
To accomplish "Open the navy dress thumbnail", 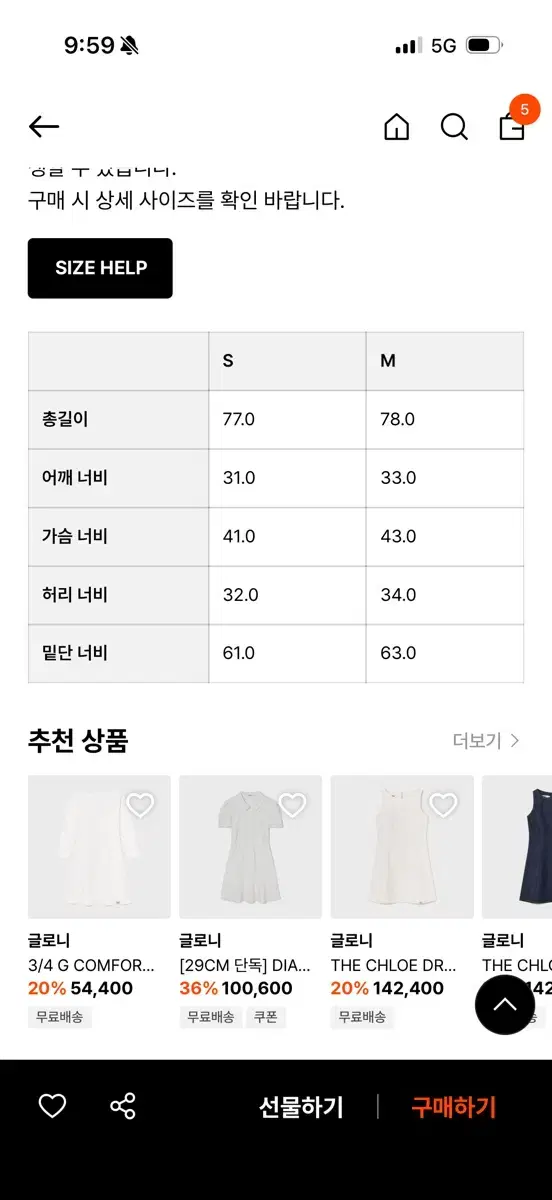I will 517,847.
